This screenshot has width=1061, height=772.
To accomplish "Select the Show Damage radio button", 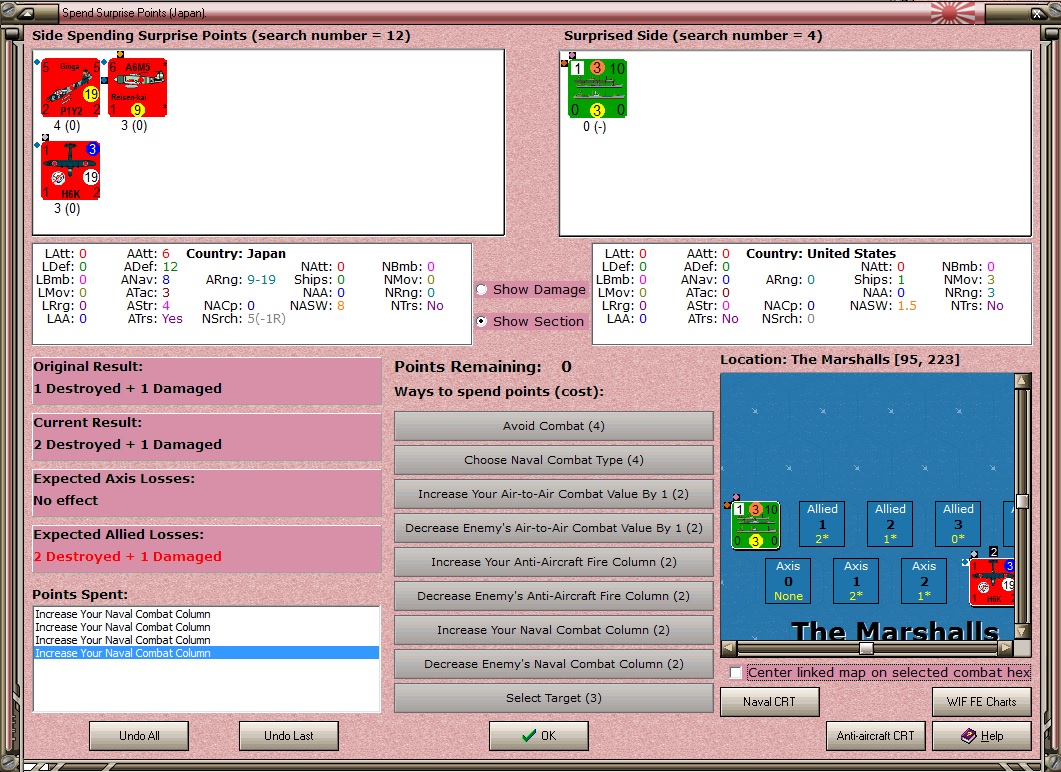I will (x=482, y=290).
